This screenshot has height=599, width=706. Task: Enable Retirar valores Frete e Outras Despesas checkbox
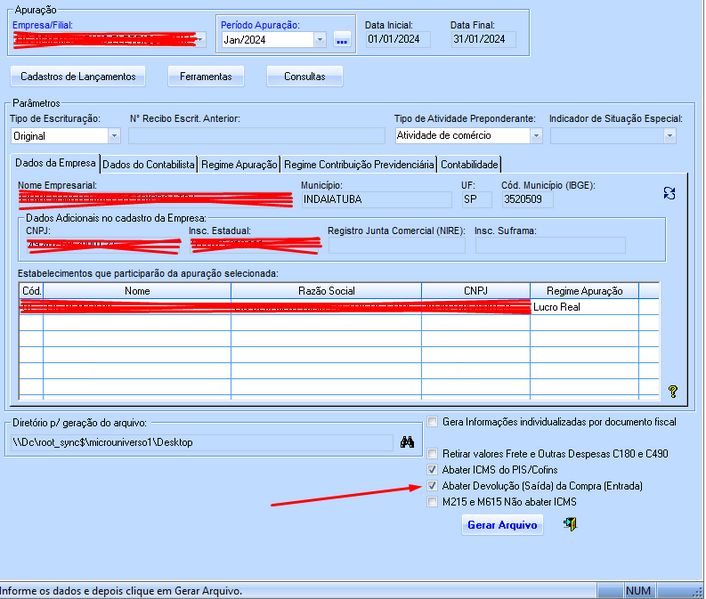[x=432, y=454]
